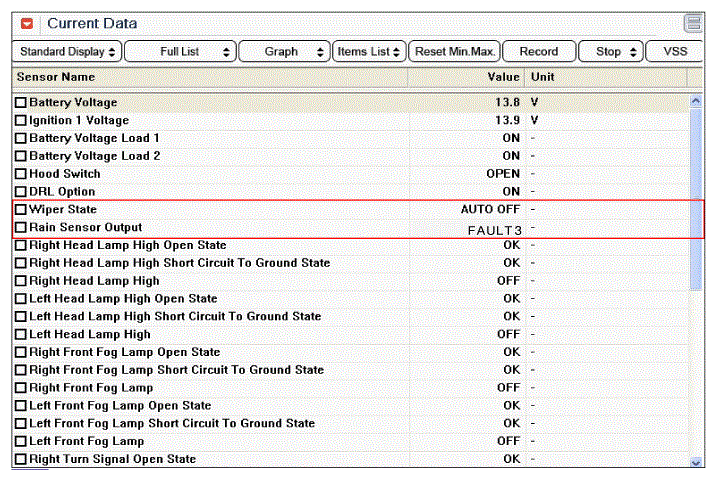
Task: Check the Battery Voltage checkbox
Action: tap(21, 103)
